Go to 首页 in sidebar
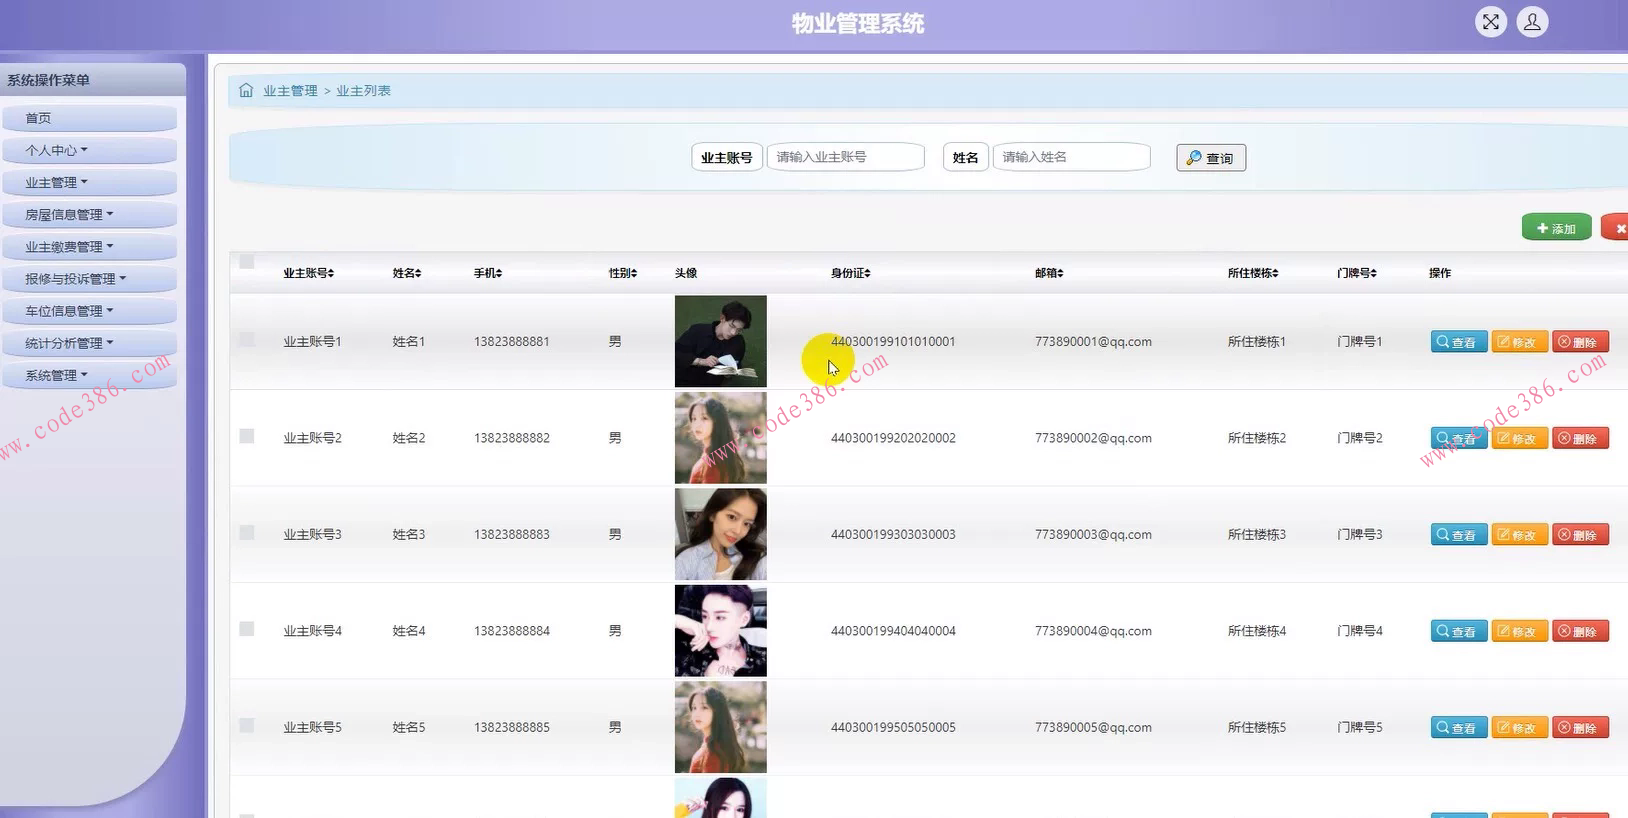The width and height of the screenshot is (1628, 818). pyautogui.click(x=89, y=118)
